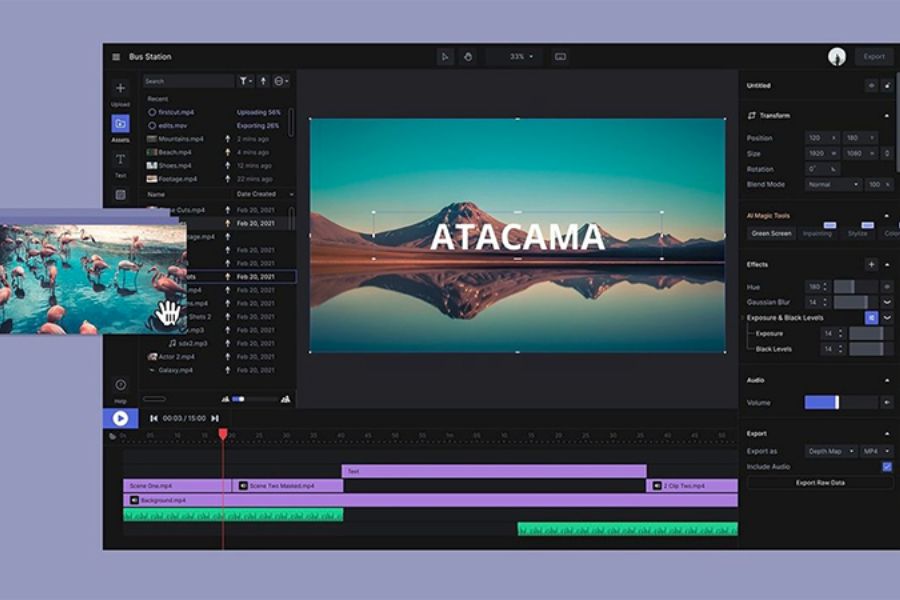Add a new effect with plus icon

click(x=870, y=264)
